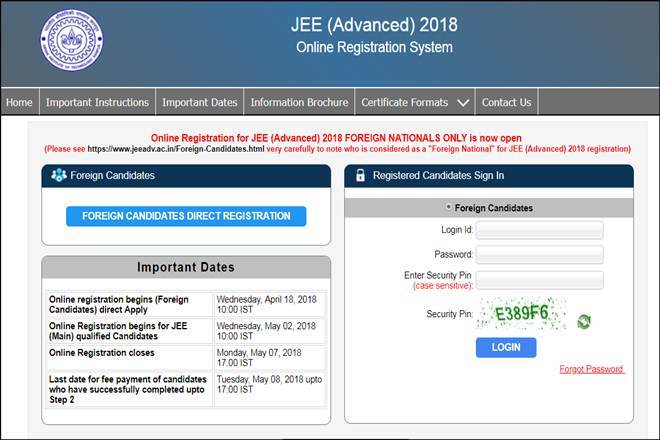Open the Forgot Password link

pos(591,369)
